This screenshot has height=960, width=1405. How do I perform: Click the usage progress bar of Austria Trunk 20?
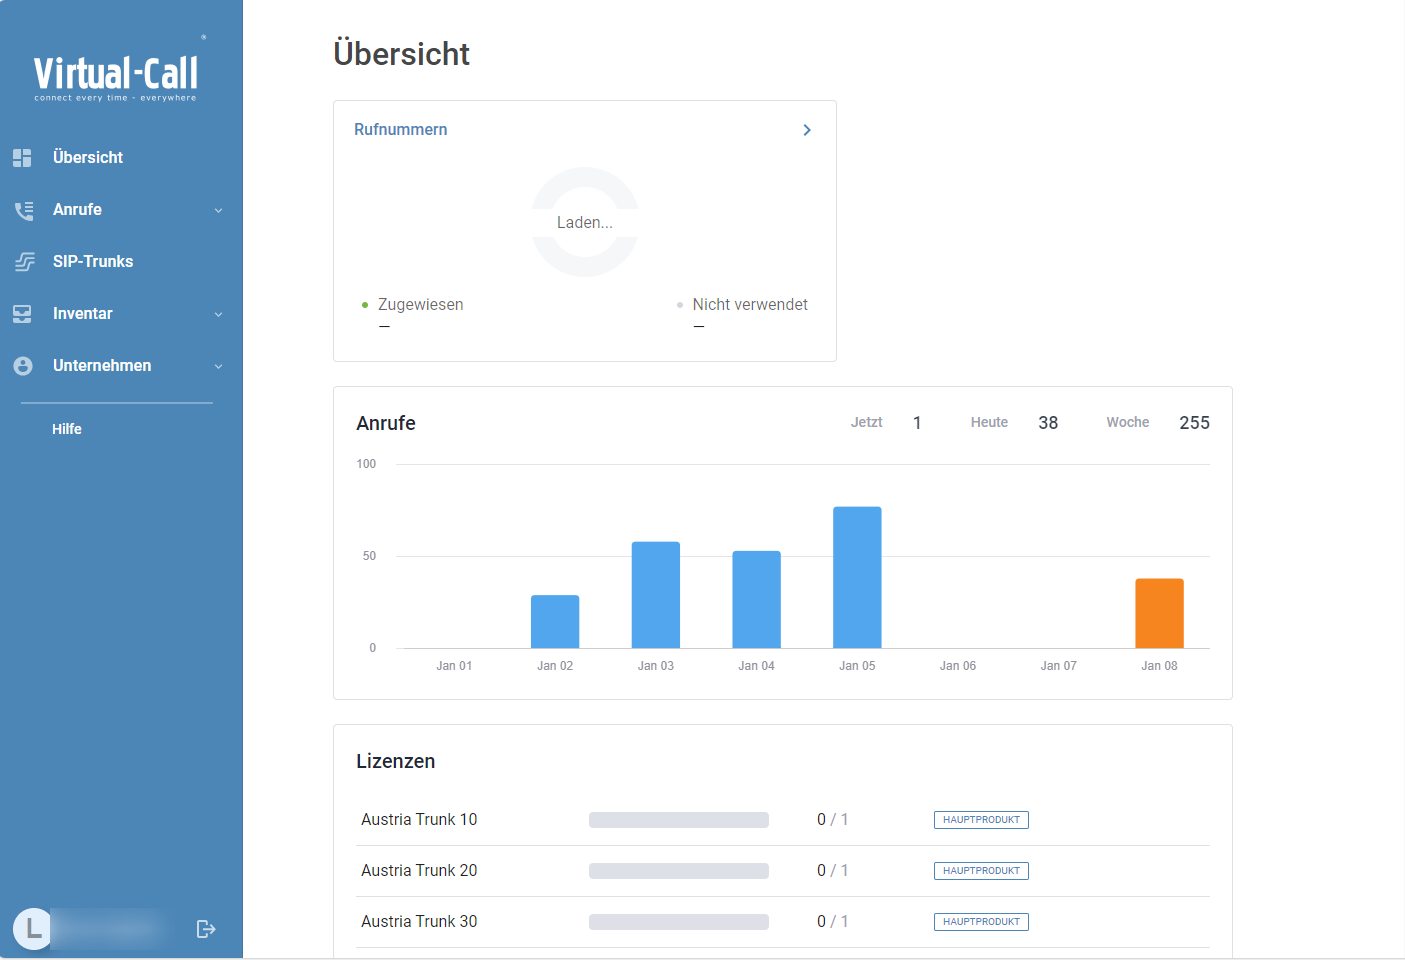(x=679, y=870)
